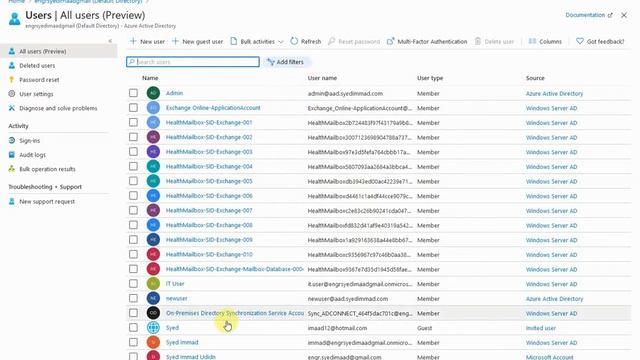Click the Sign-ins sidebar icon
The height and width of the screenshot is (360, 640).
pos(12,140)
